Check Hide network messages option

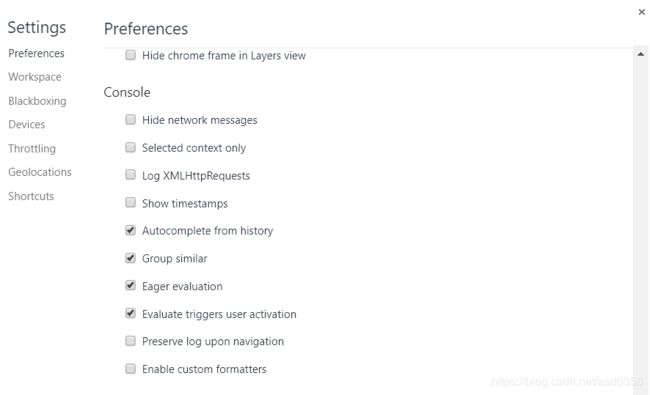[x=130, y=119]
